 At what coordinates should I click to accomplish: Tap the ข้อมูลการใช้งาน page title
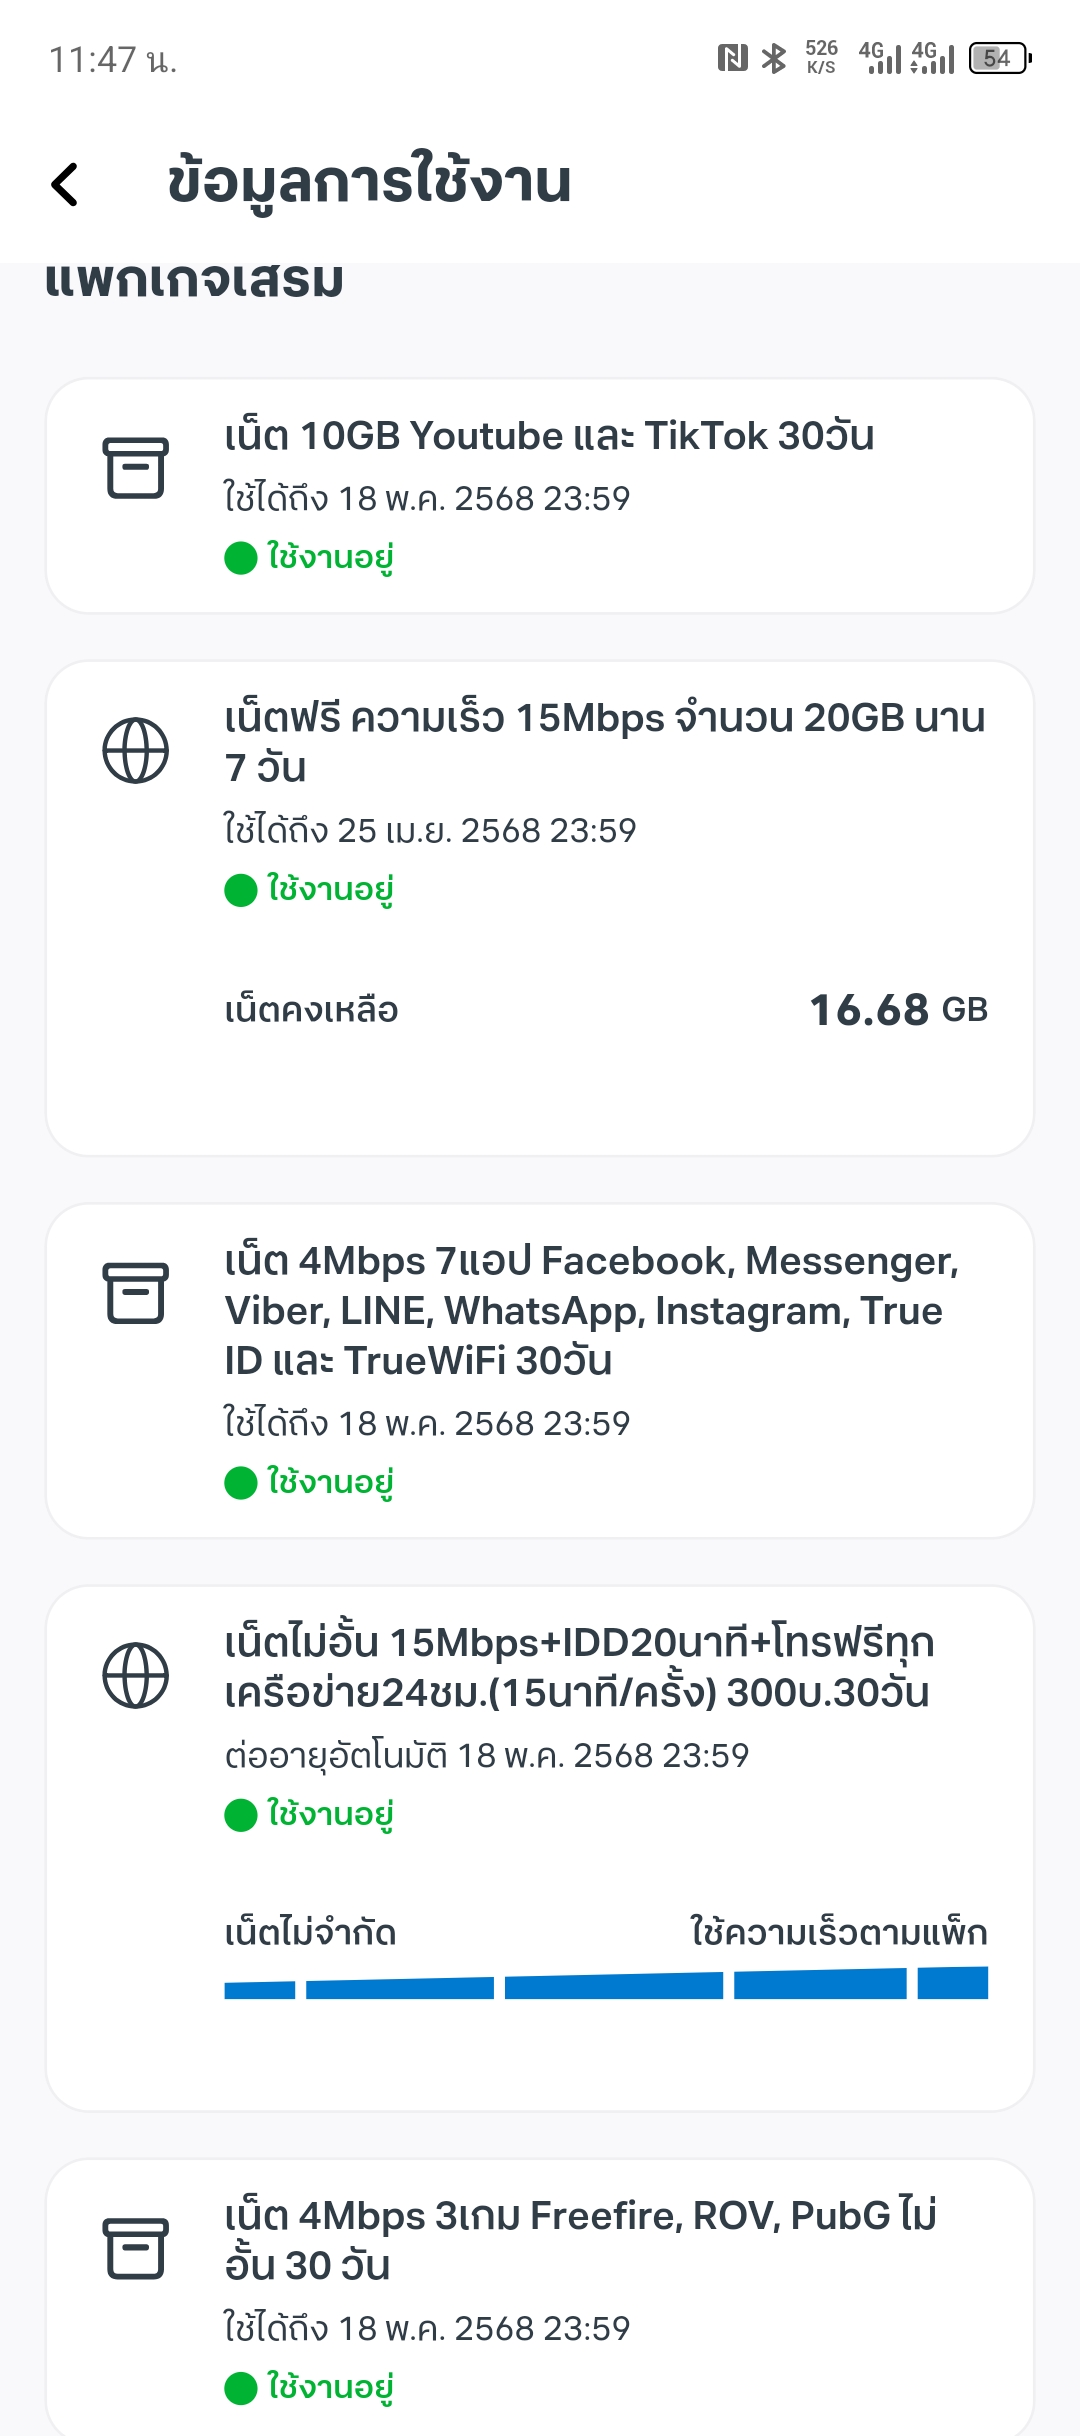369,183
